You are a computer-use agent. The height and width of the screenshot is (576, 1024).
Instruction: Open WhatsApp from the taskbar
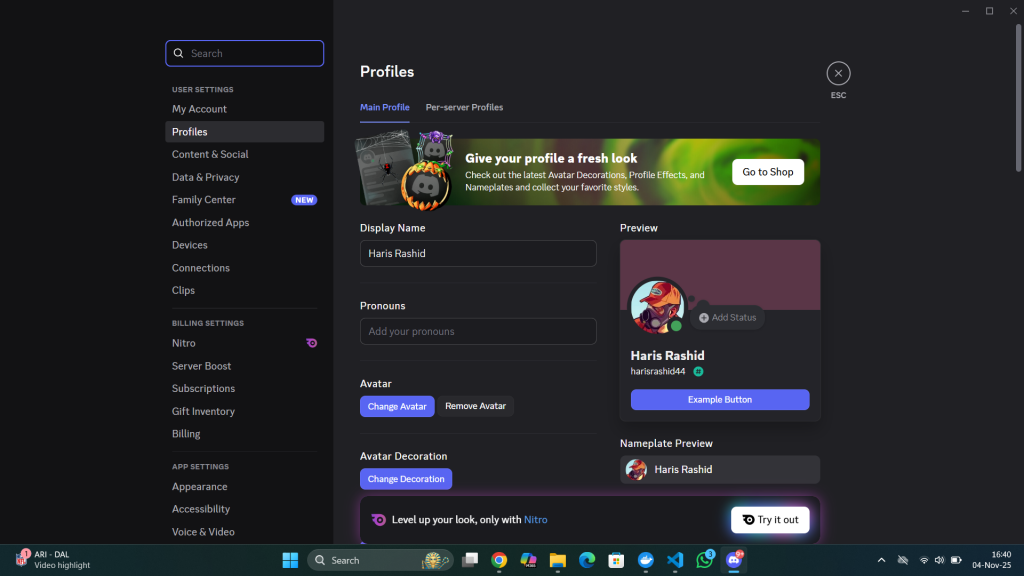pyautogui.click(x=705, y=560)
